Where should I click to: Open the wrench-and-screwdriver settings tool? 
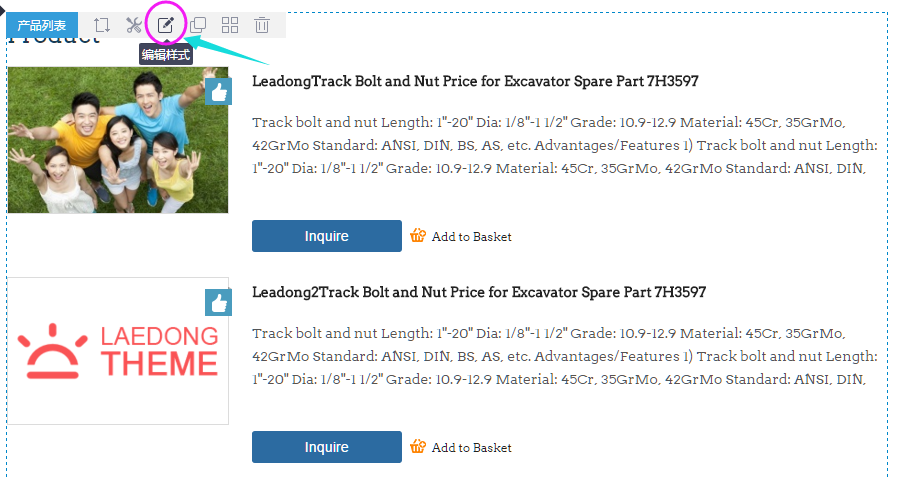pyautogui.click(x=134, y=25)
